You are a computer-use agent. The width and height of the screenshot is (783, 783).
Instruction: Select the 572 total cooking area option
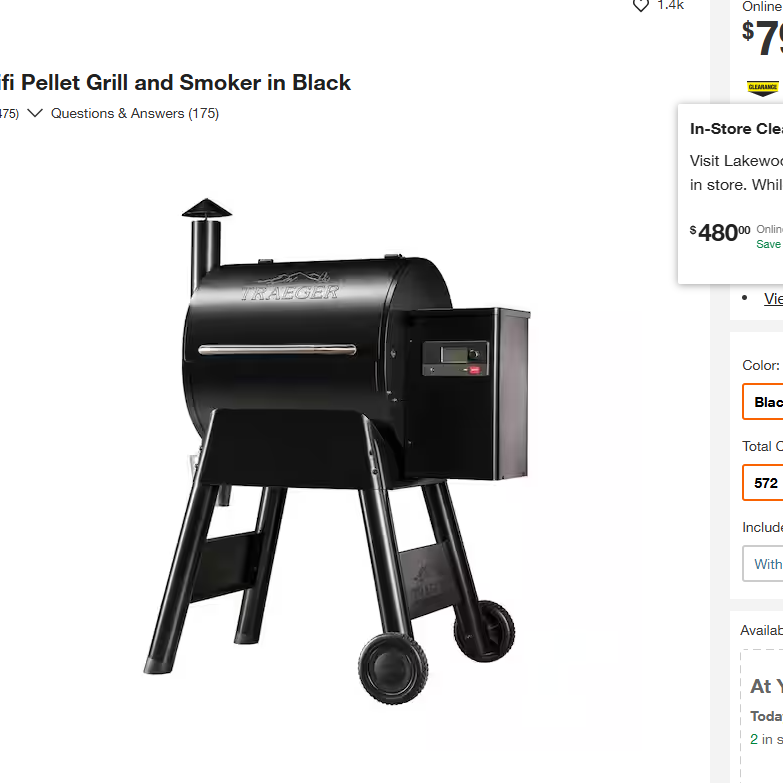point(765,482)
